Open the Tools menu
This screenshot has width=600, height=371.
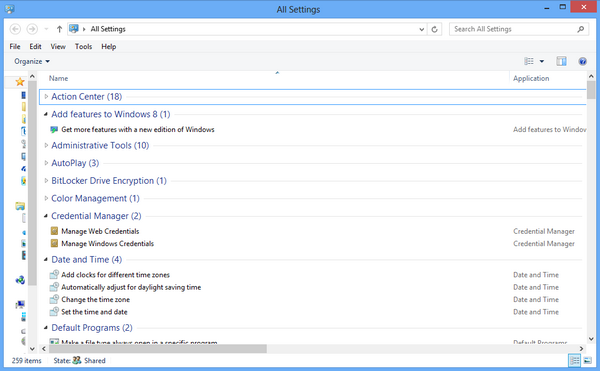coord(83,47)
